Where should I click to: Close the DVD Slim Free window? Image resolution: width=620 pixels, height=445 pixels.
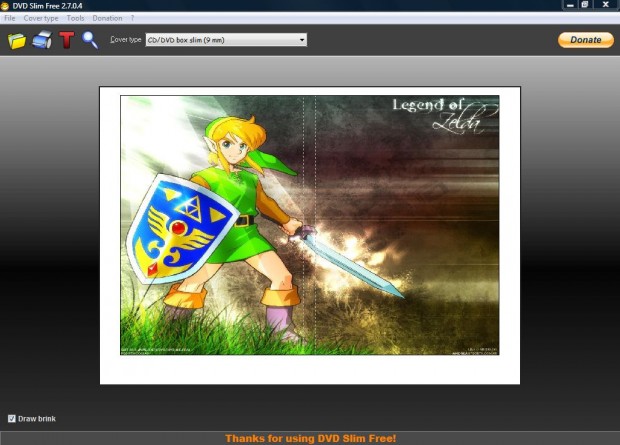(x=605, y=5)
